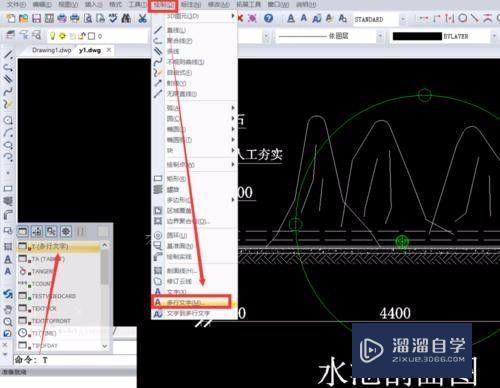Select the Line tool in left toolbar

click(x=8, y=55)
